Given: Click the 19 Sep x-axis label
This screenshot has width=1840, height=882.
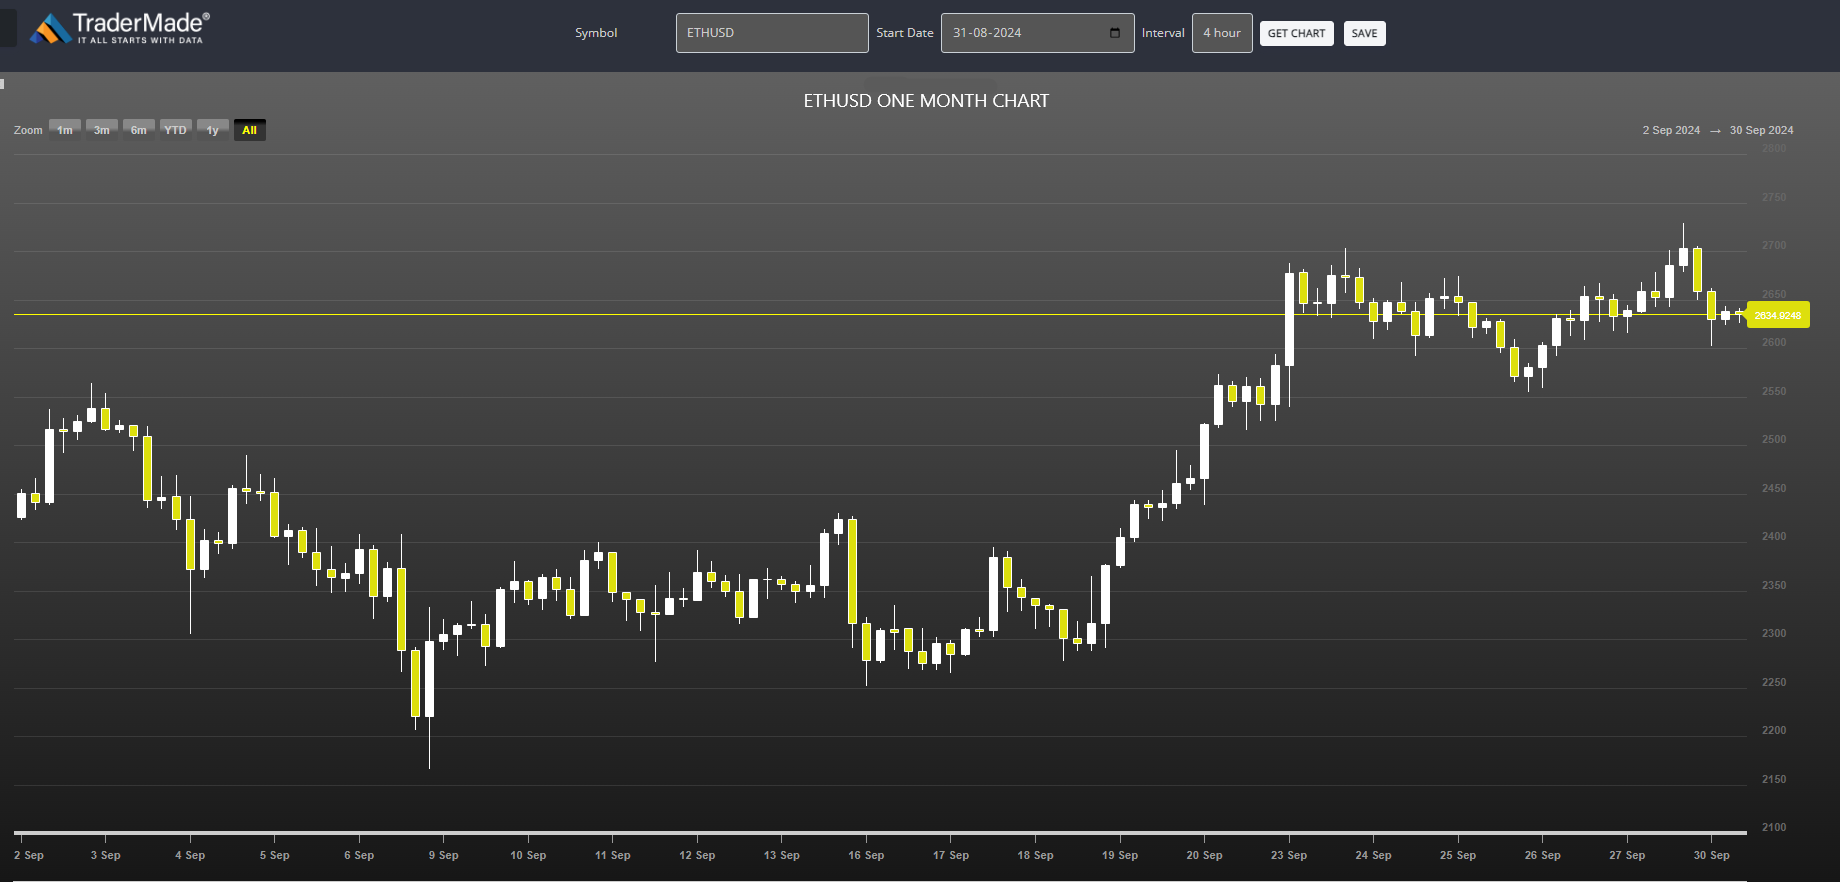Looking at the screenshot, I should [1120, 855].
